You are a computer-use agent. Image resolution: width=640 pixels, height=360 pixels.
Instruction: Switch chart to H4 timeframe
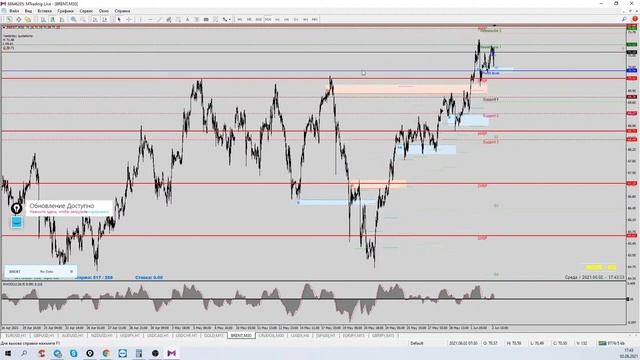tap(287, 19)
